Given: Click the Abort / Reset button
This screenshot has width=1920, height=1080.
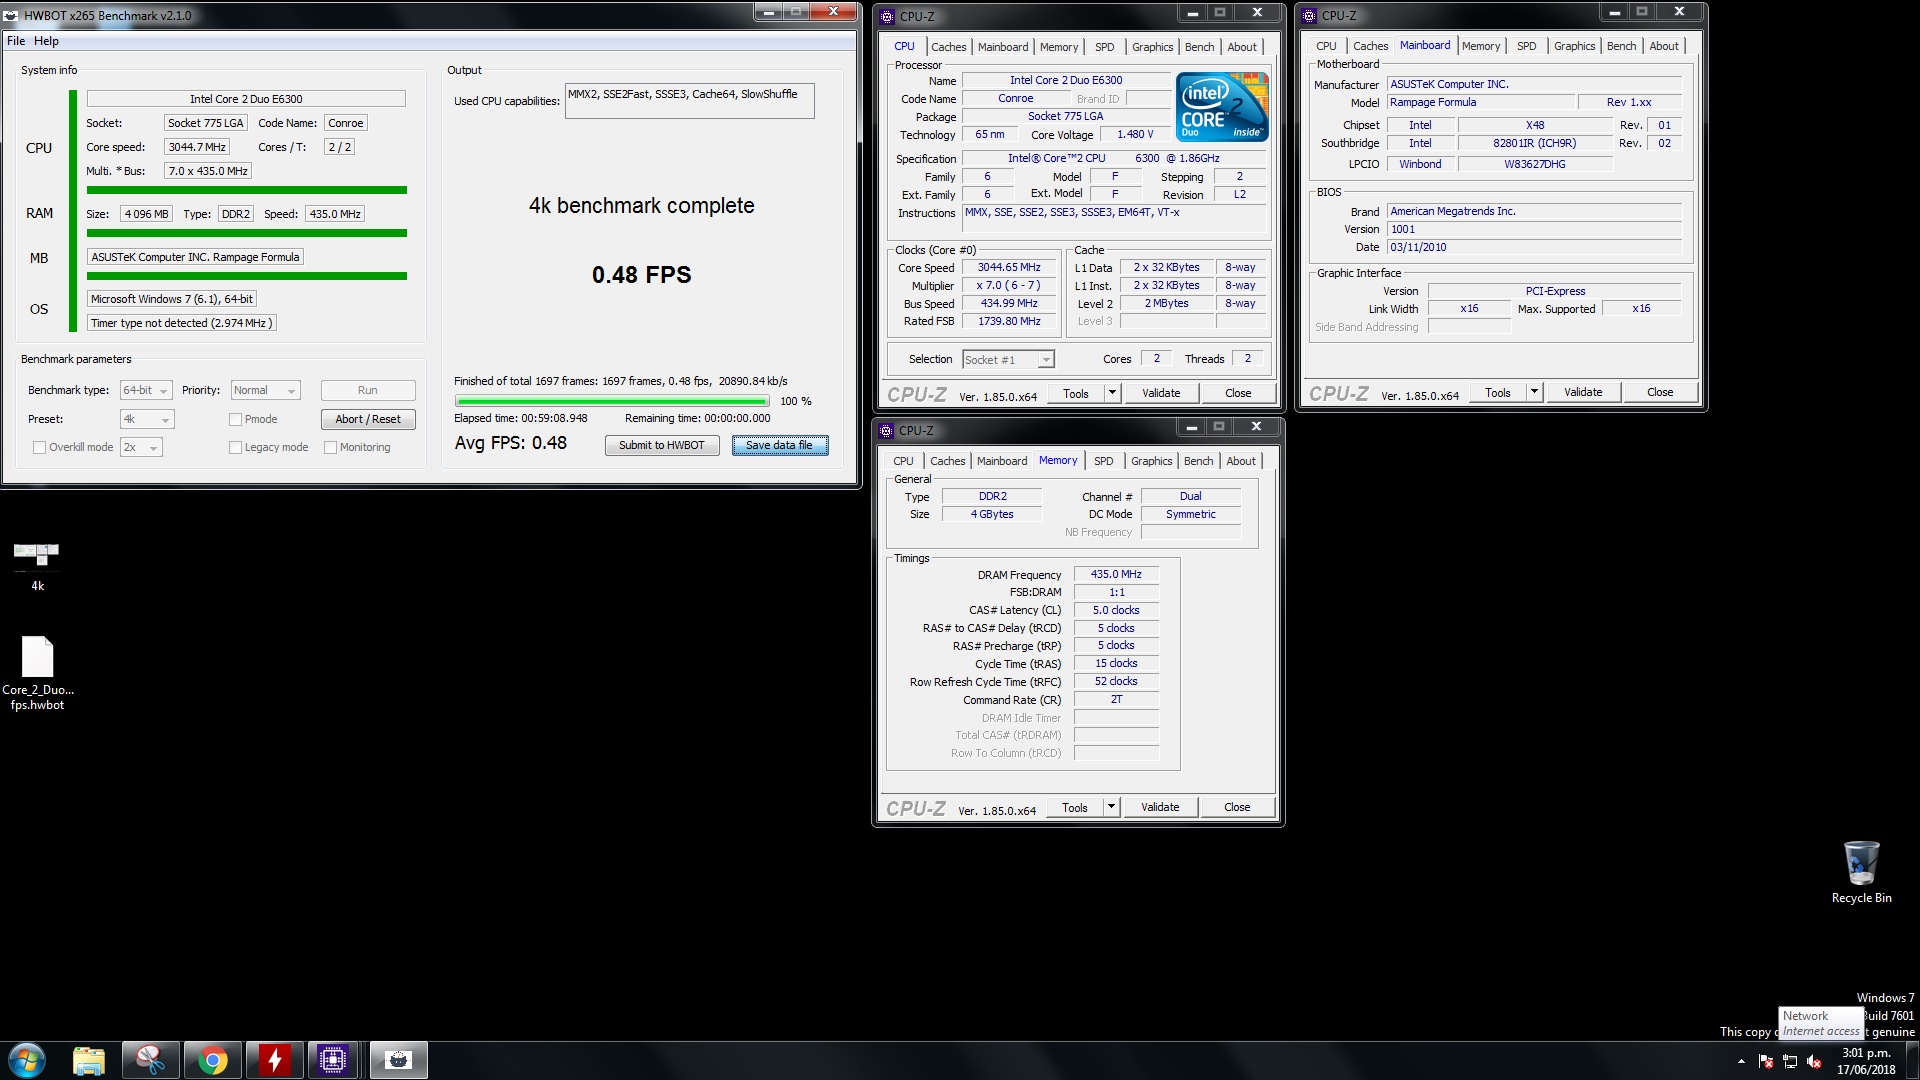Looking at the screenshot, I should pyautogui.click(x=368, y=419).
